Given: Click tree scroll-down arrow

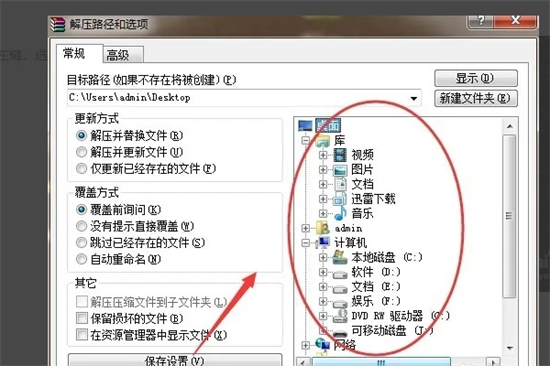Looking at the screenshot, I should pyautogui.click(x=510, y=348).
